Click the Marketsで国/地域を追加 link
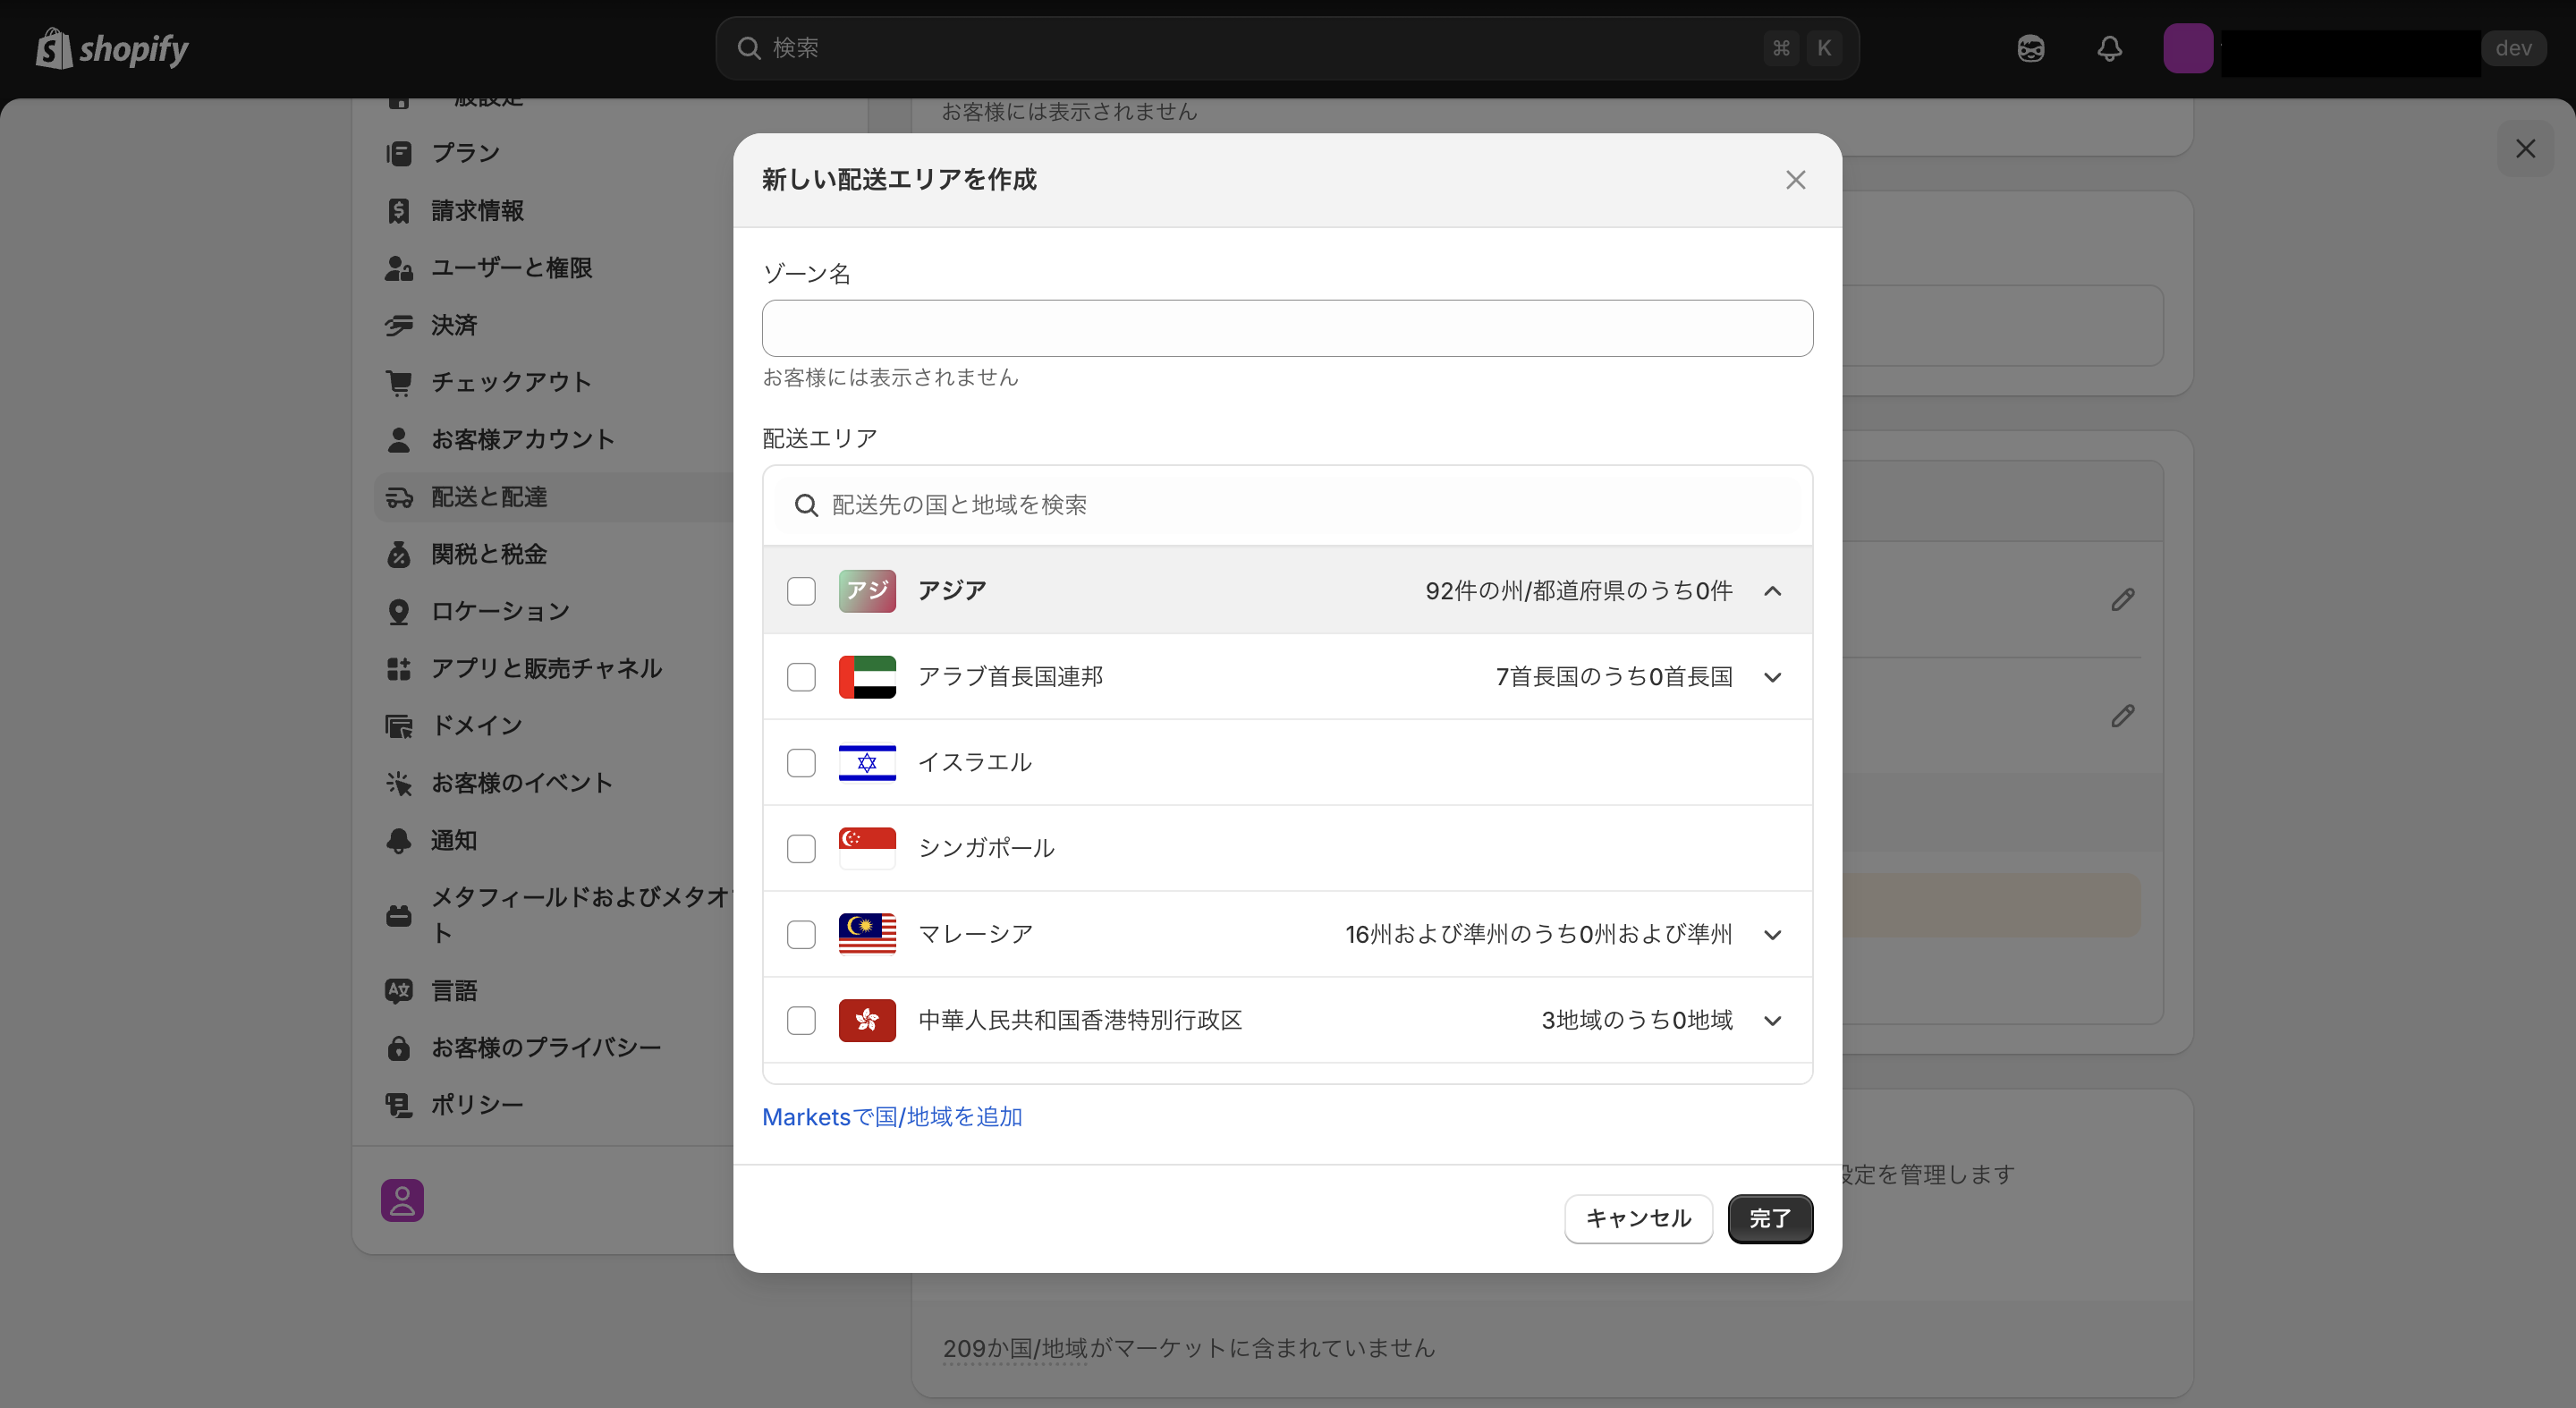 pyautogui.click(x=891, y=1117)
